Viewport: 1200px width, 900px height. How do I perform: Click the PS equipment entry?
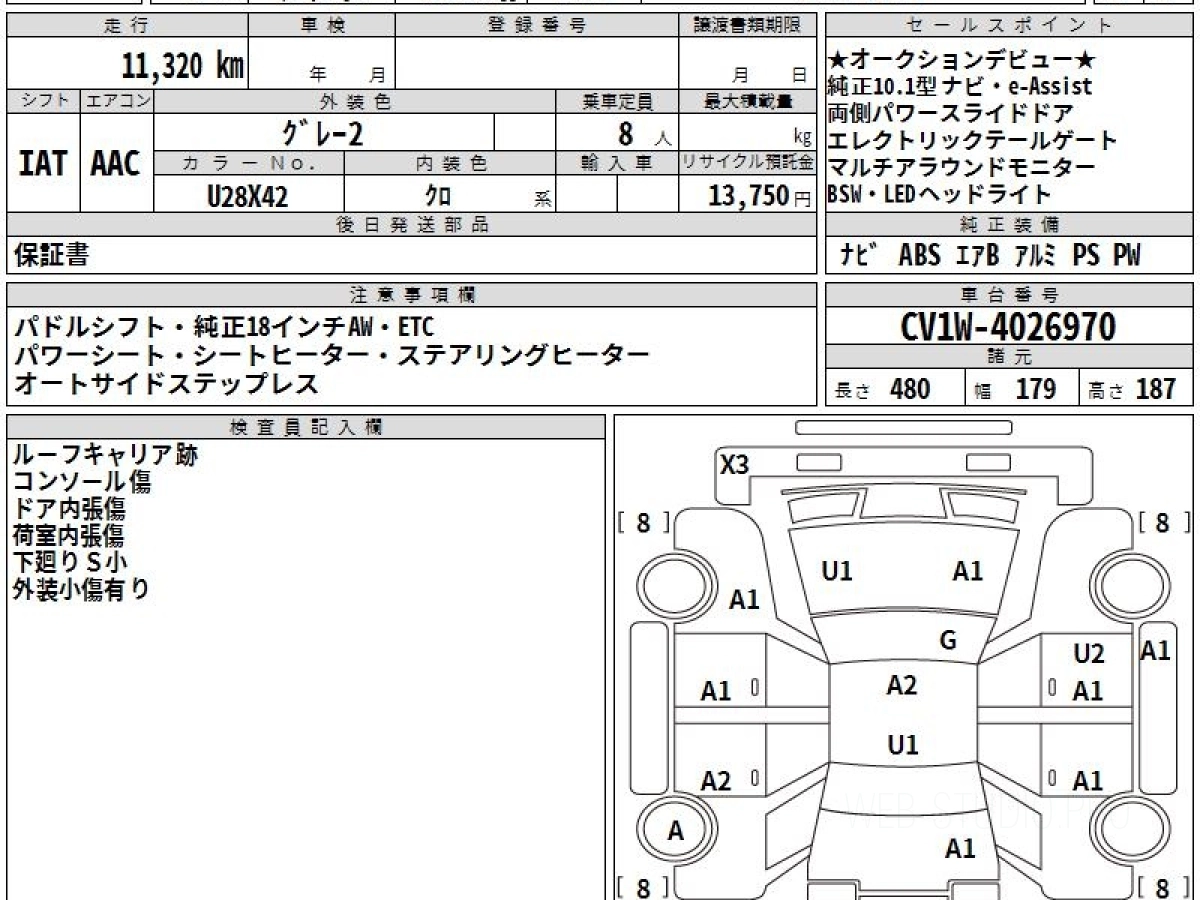1086,256
